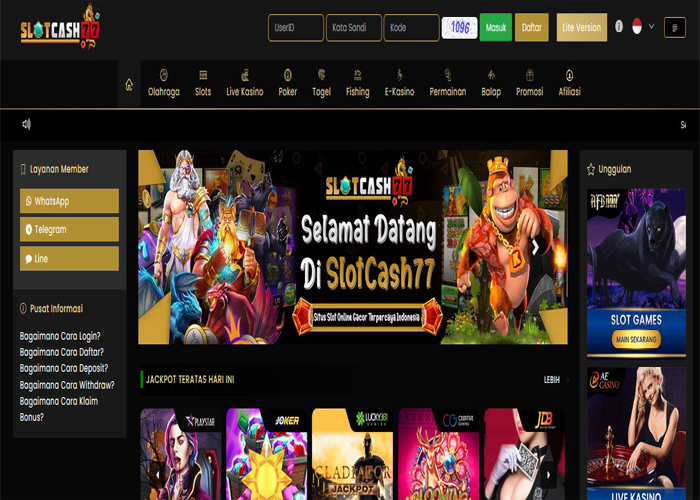Open the Togel category
The width and height of the screenshot is (700, 500).
[321, 83]
